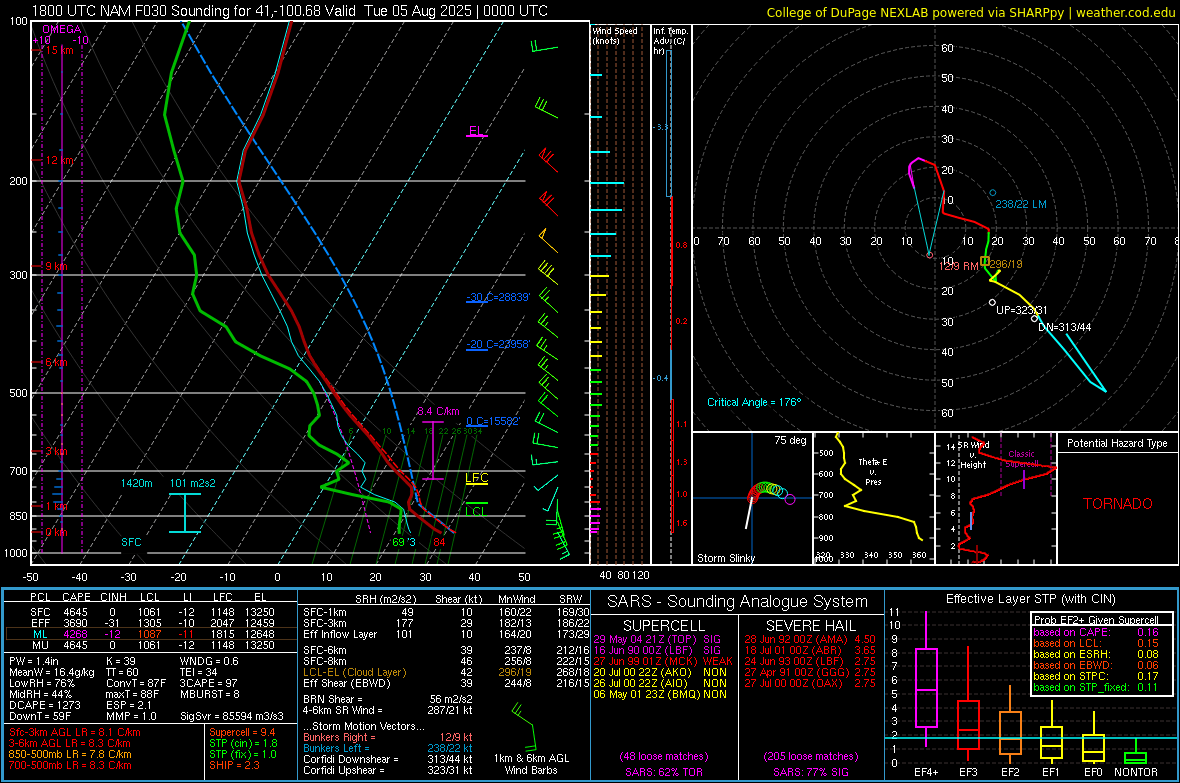Click the magenta "OMEGA" label on the skew-T

(62, 29)
